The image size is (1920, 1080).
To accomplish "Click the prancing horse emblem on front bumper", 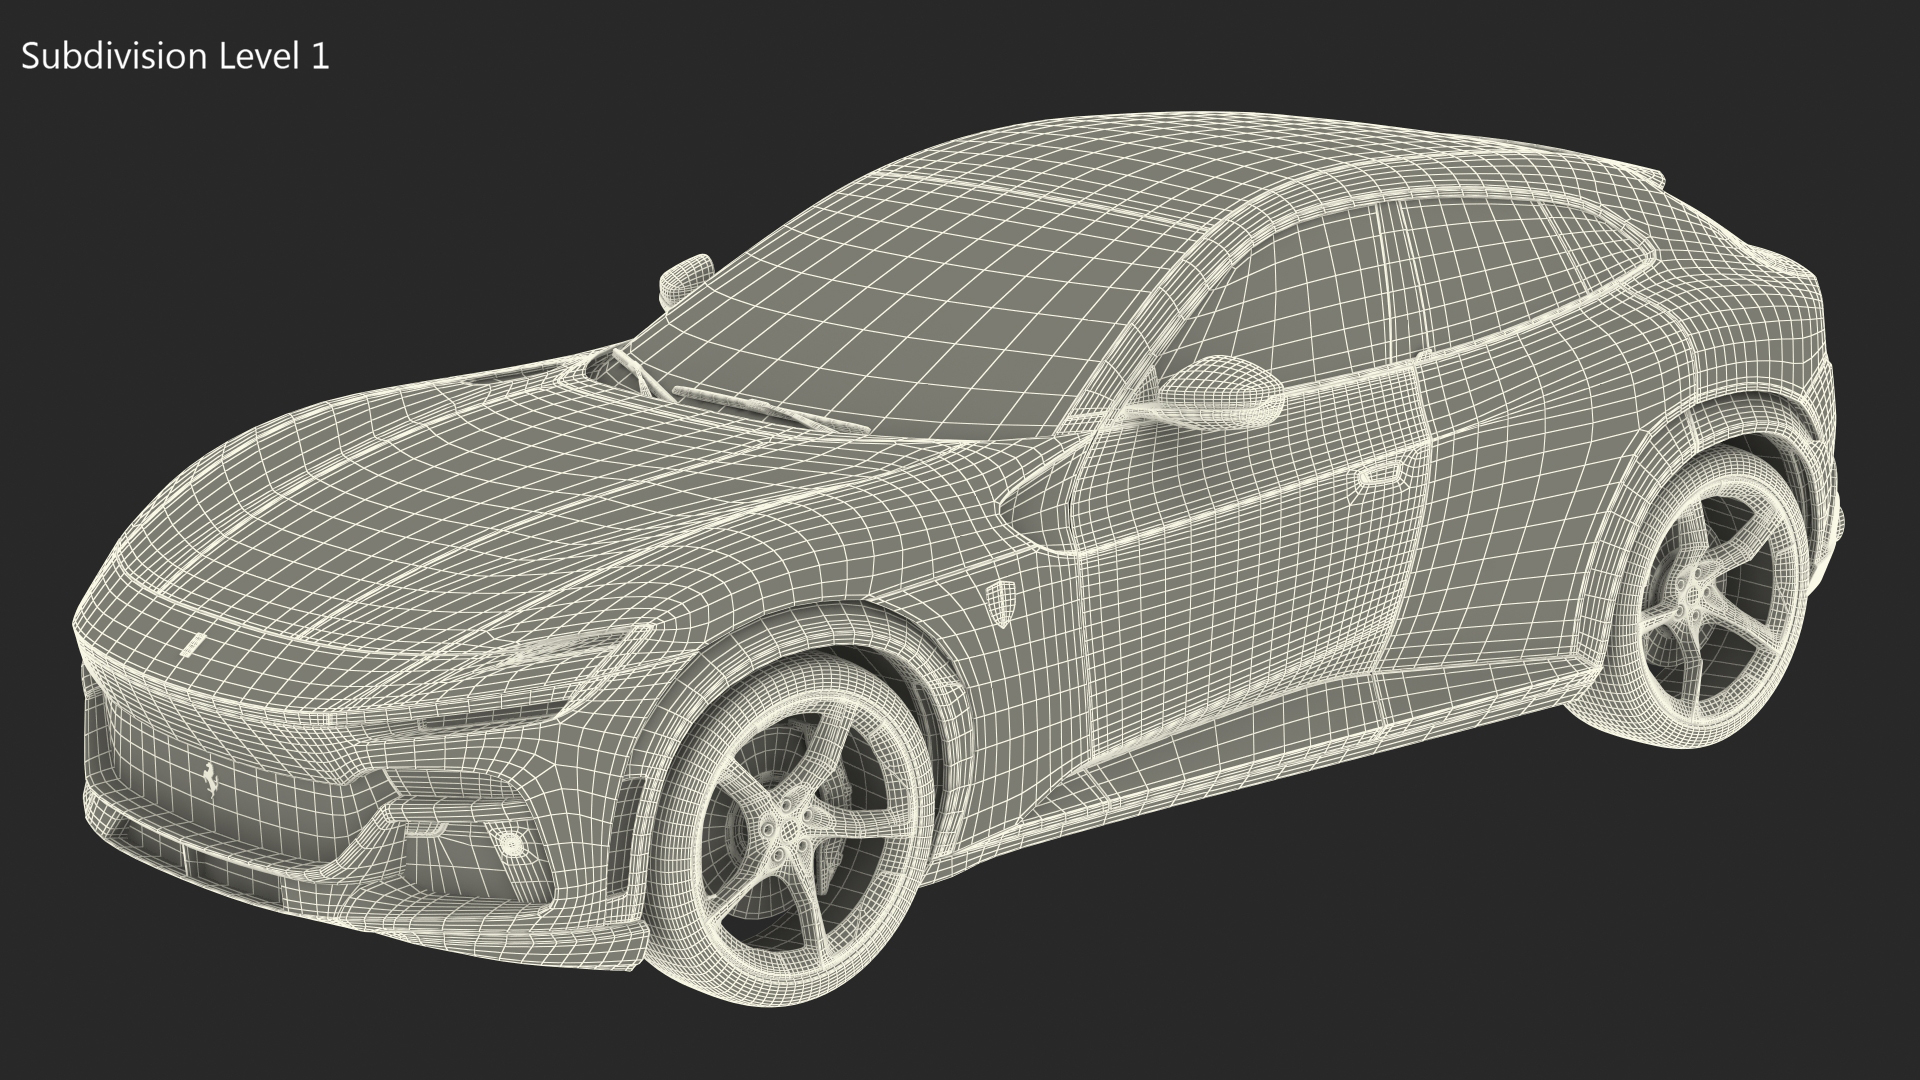I will click(x=210, y=778).
